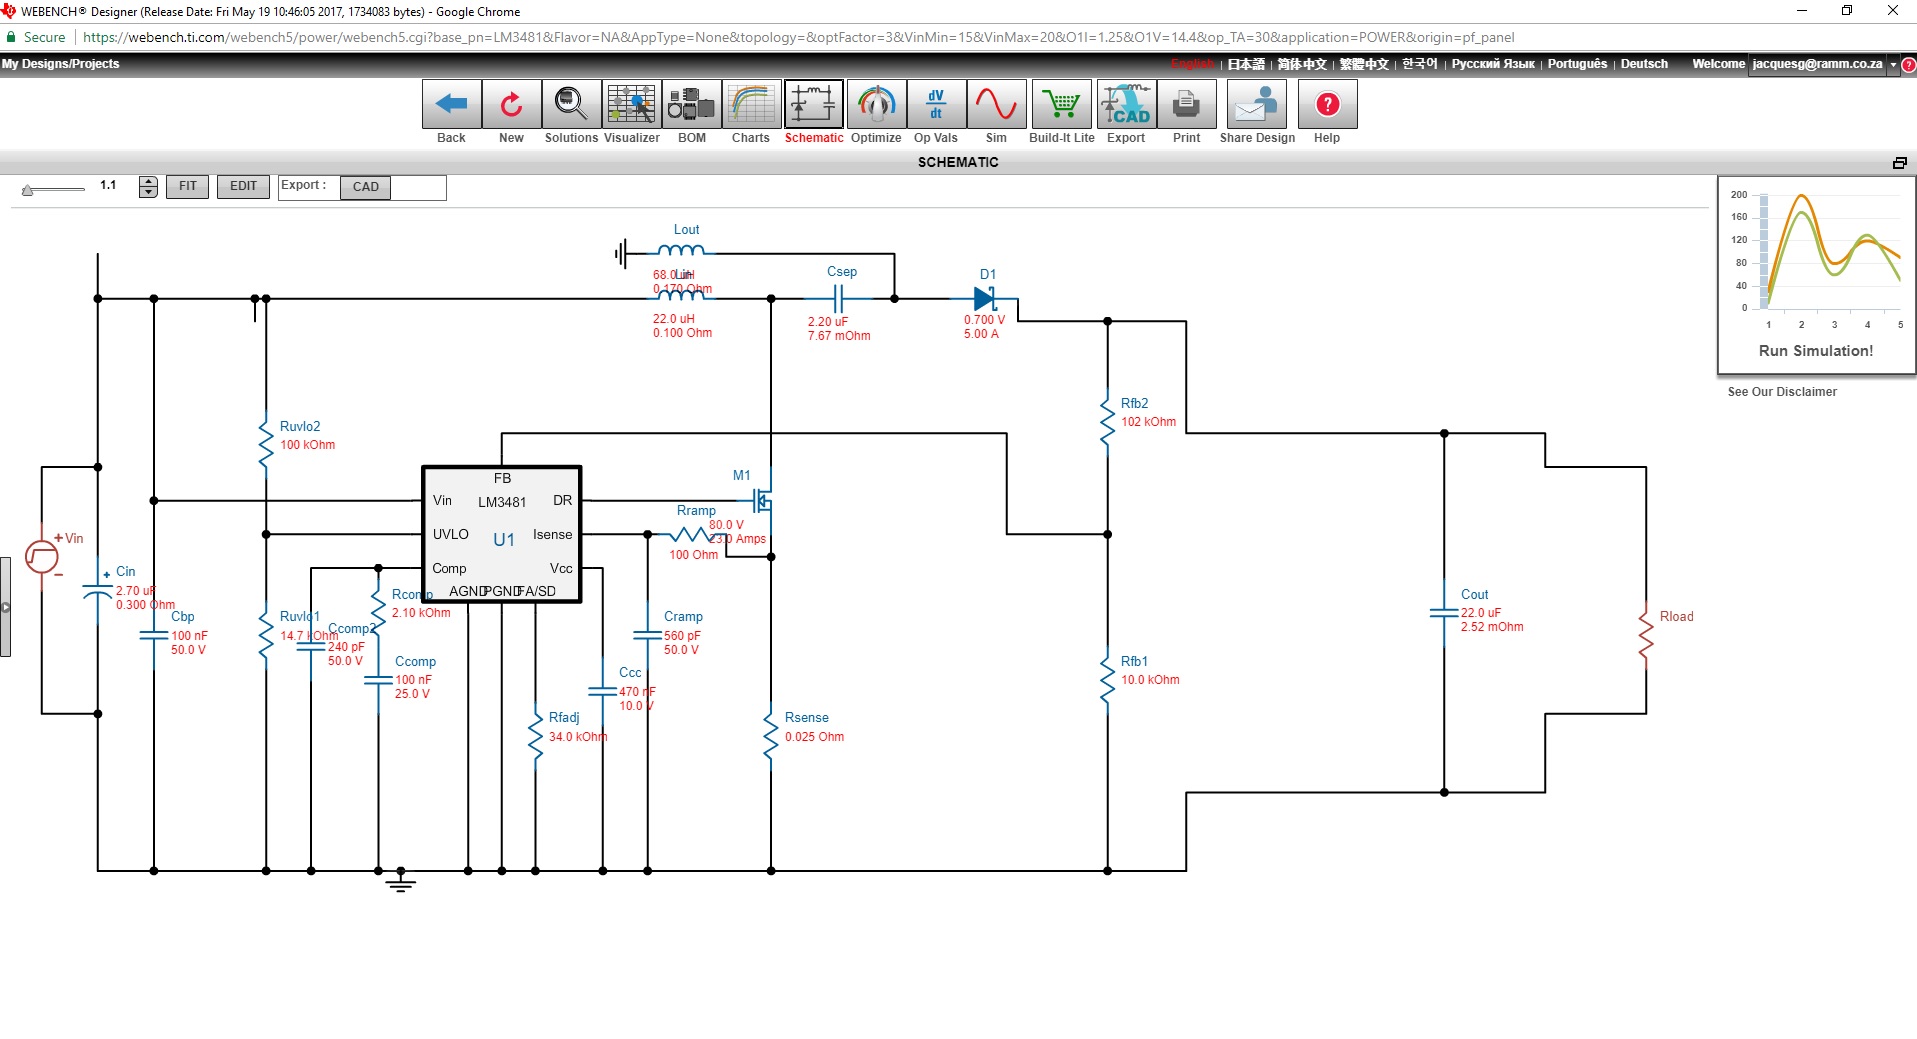
Task: Switch language to Japanese
Action: [x=1246, y=64]
